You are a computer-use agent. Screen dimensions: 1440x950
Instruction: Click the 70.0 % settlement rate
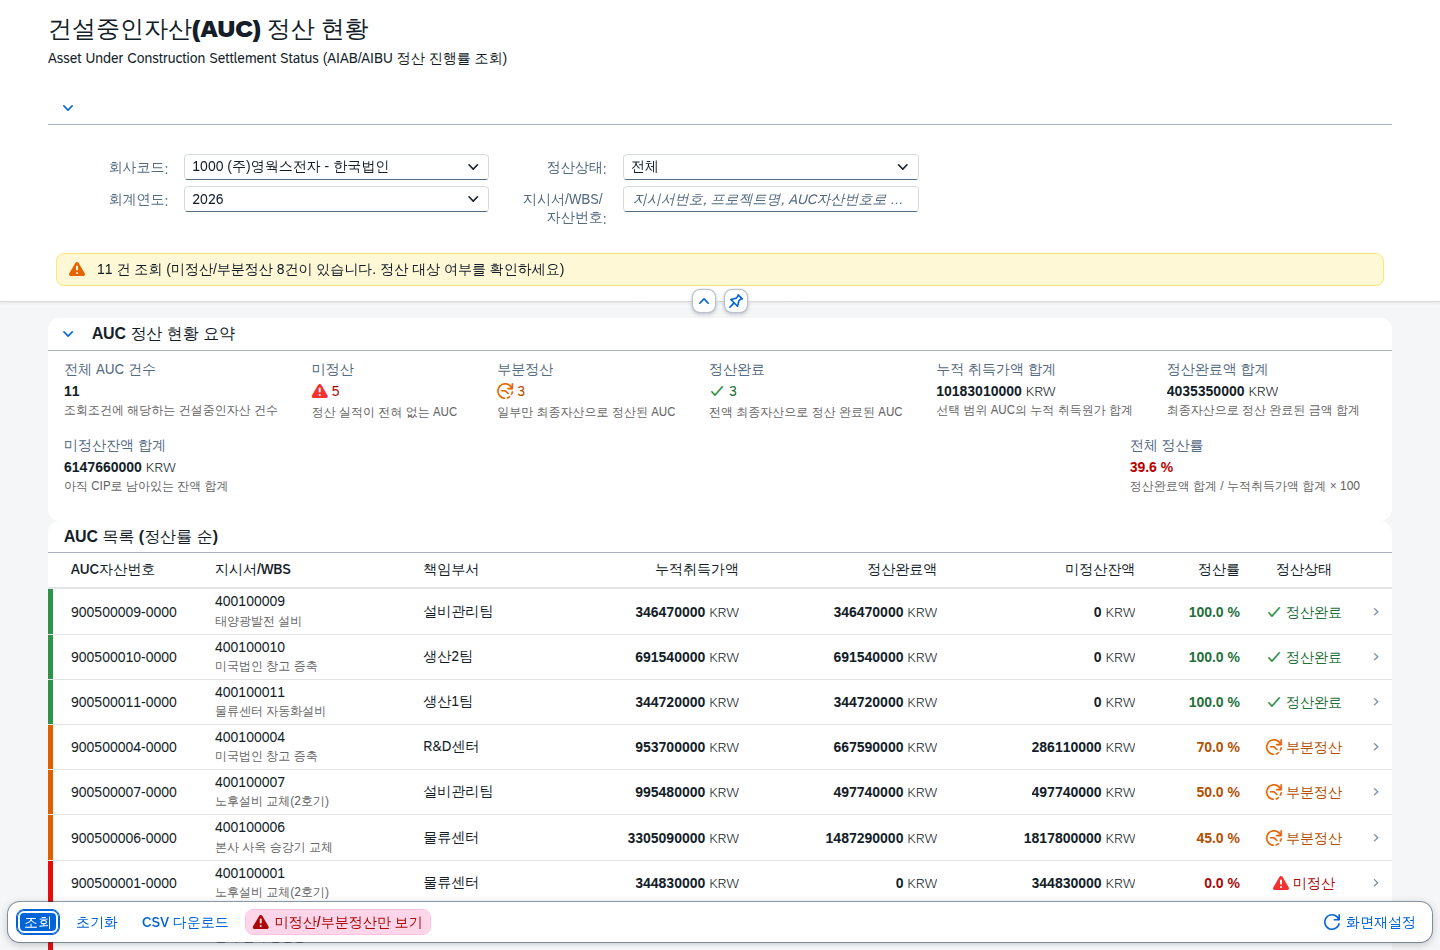(x=1218, y=747)
